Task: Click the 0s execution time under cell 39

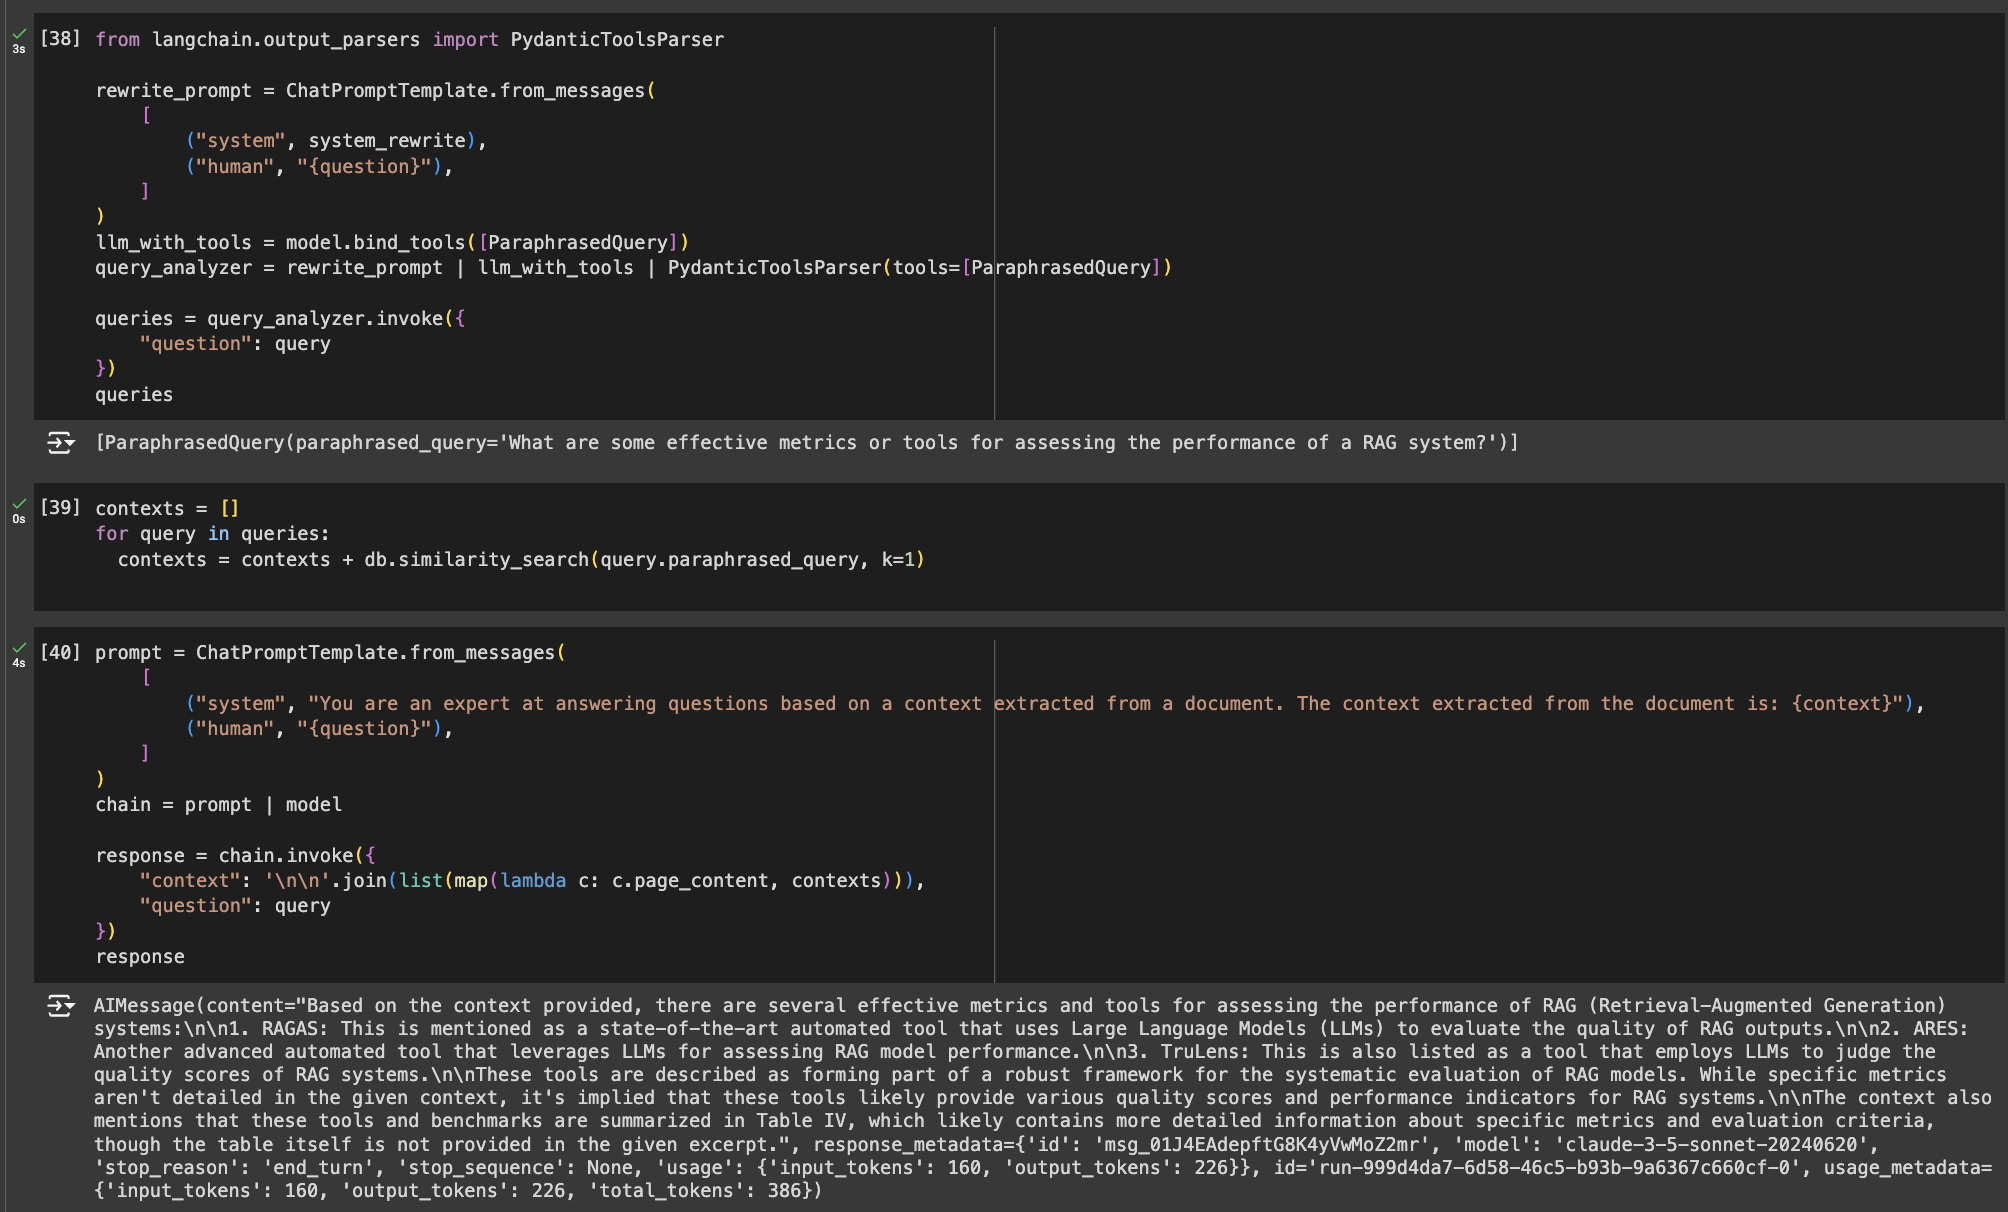Action: [x=18, y=518]
